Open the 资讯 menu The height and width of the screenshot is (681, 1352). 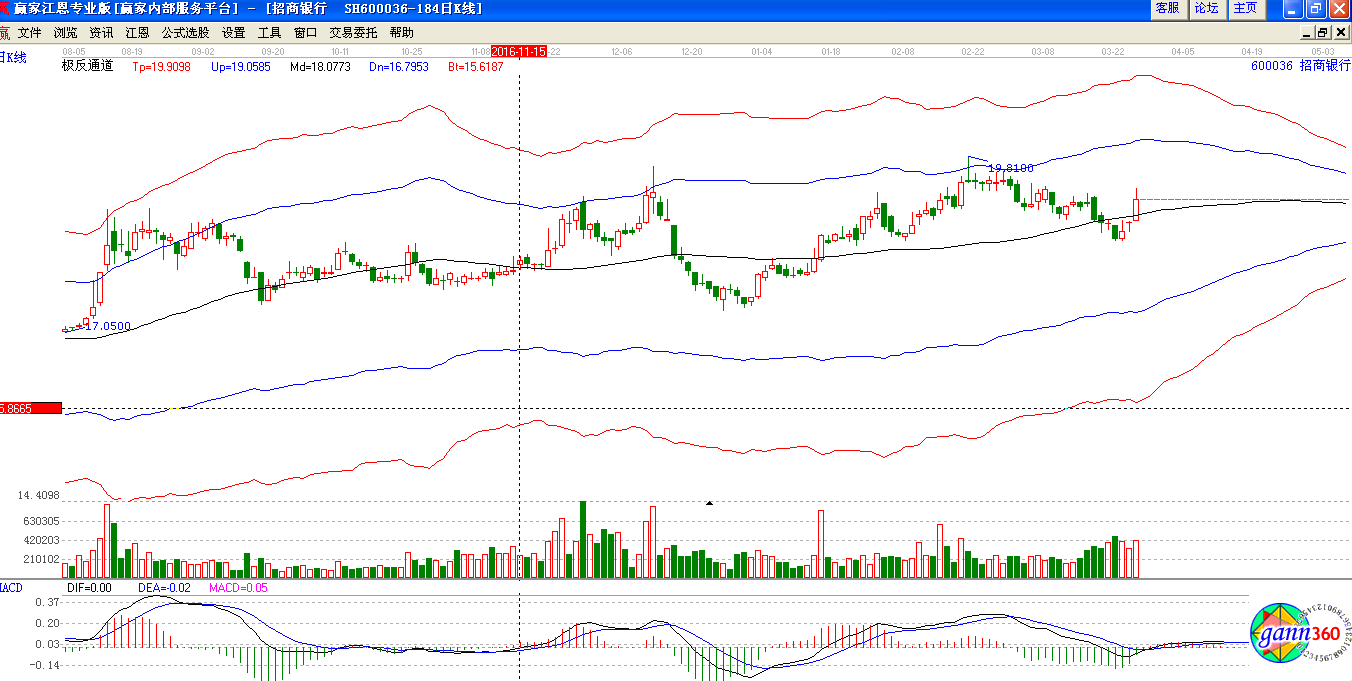coord(101,33)
